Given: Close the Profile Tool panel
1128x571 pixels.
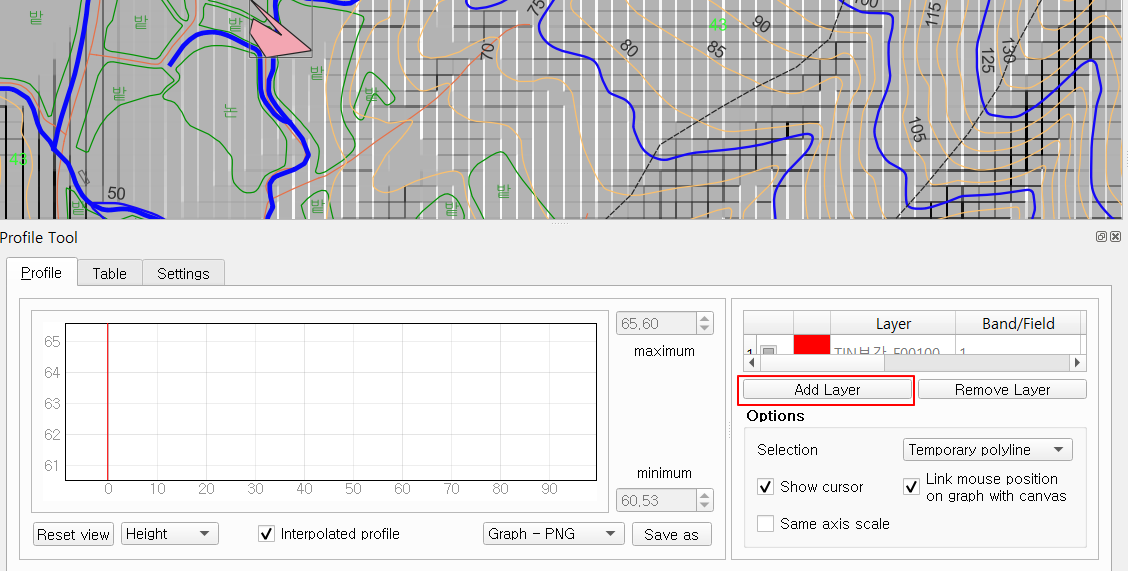Looking at the screenshot, I should click(1115, 237).
